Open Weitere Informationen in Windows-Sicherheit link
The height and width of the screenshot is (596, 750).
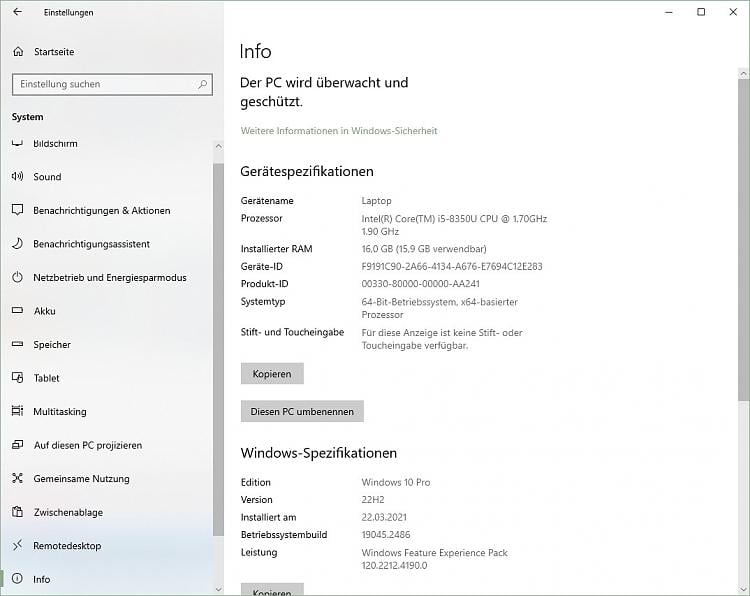[x=339, y=131]
